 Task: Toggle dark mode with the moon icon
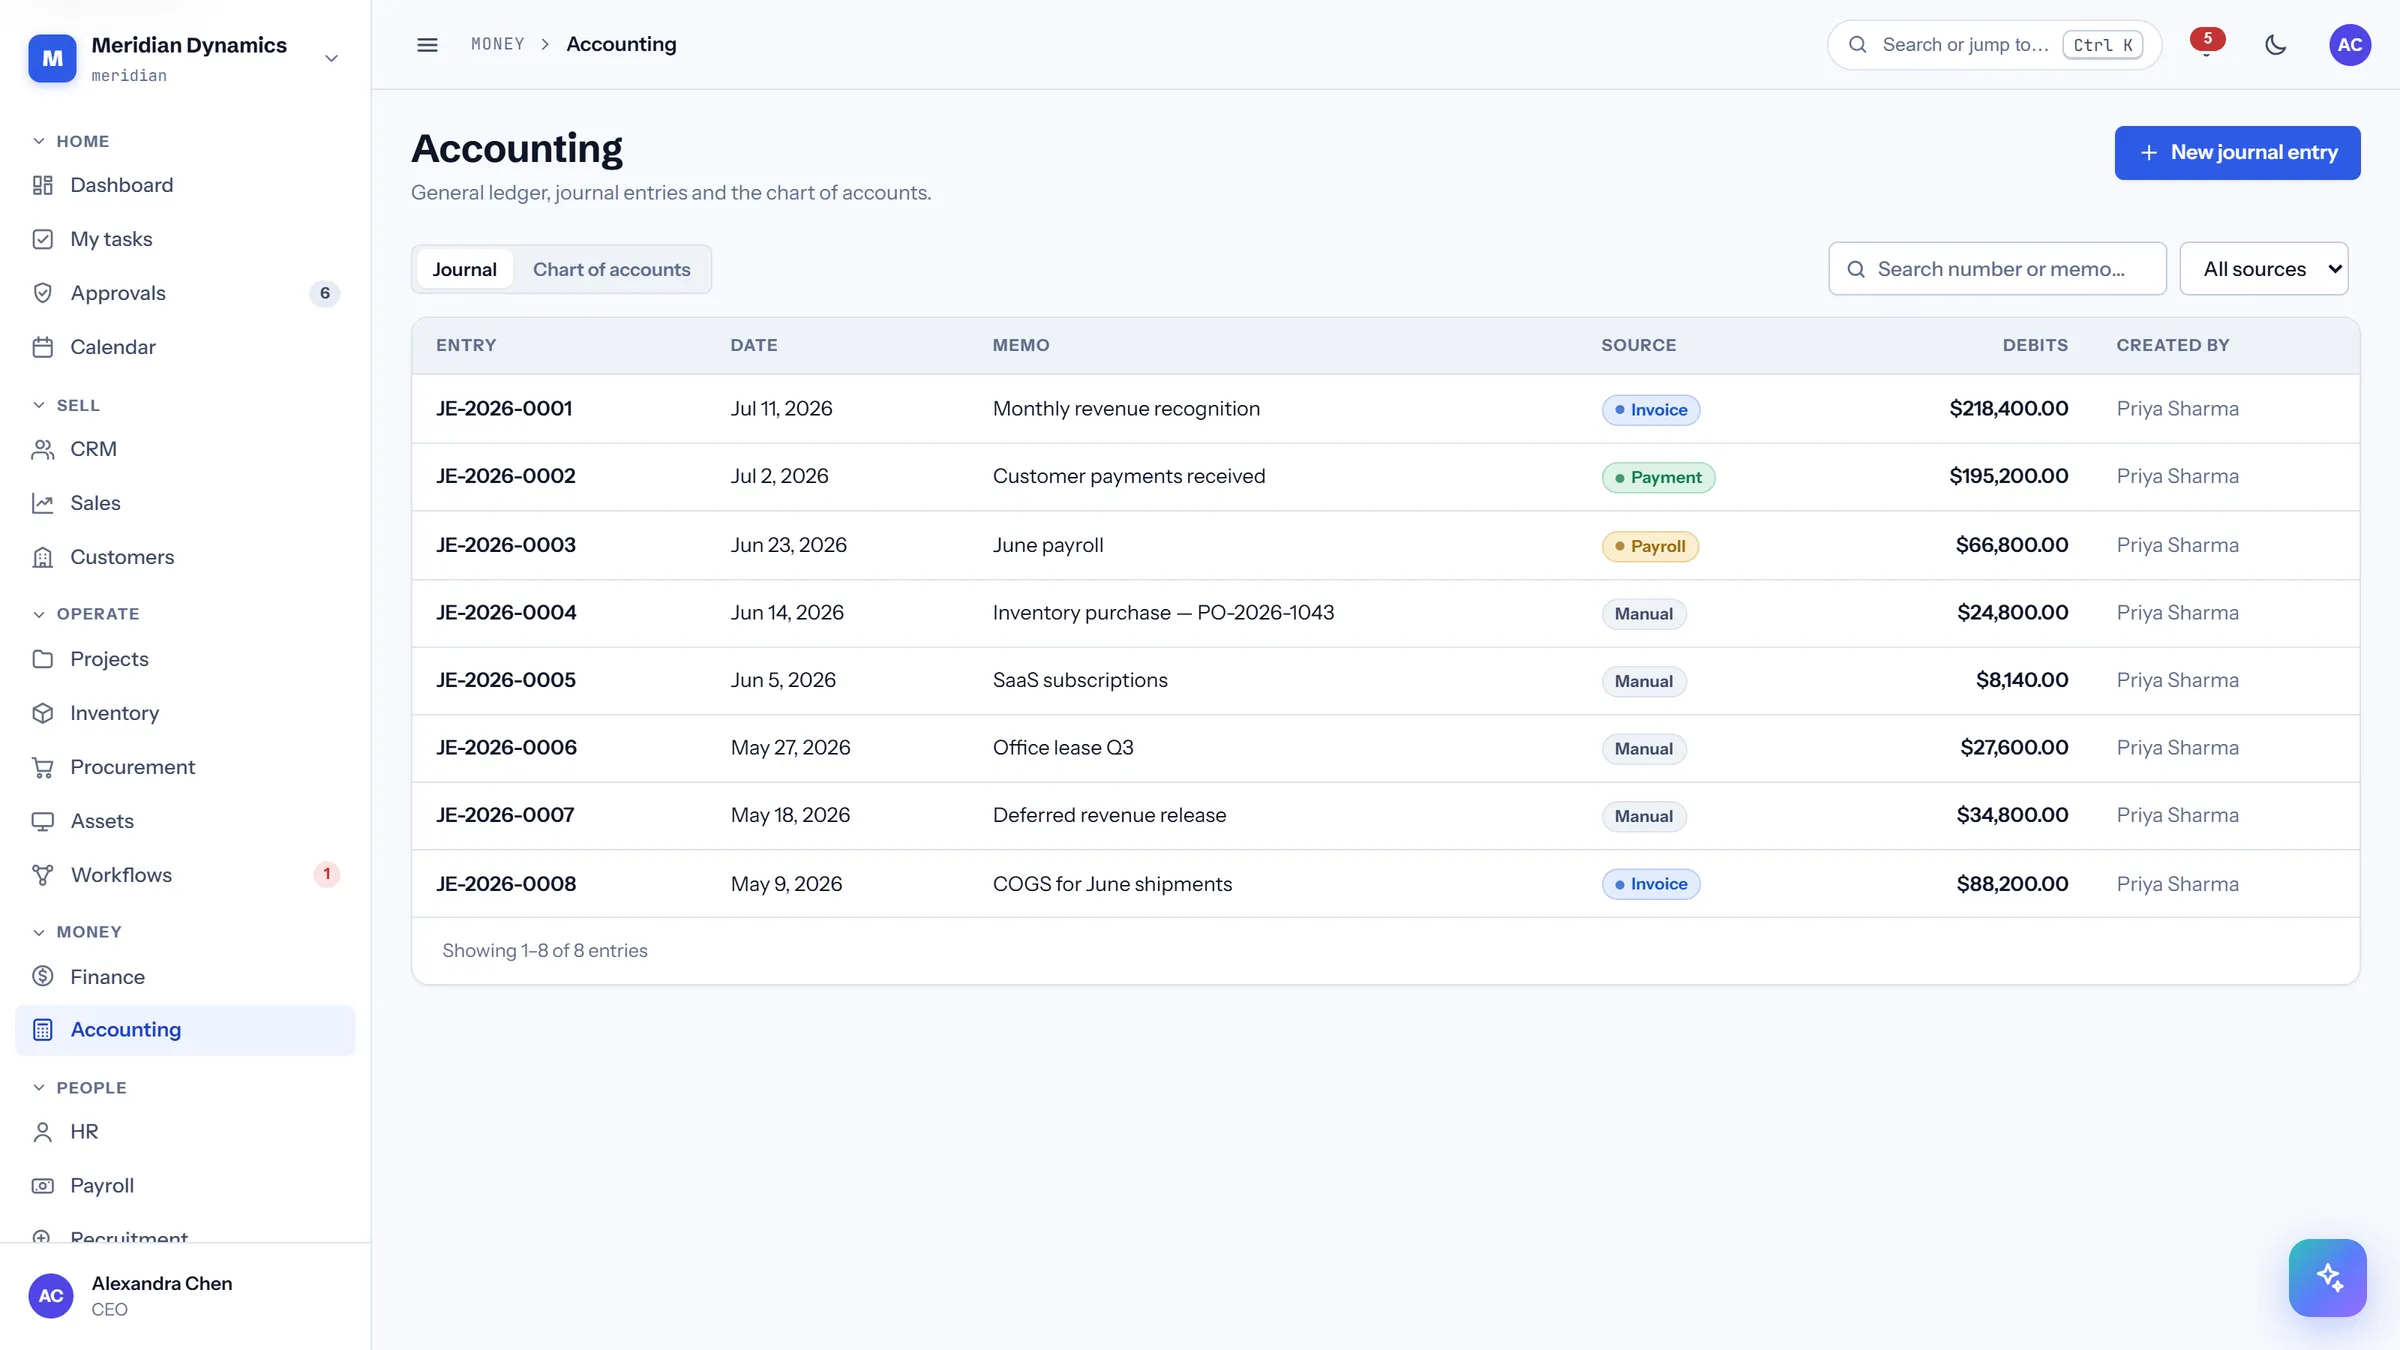click(2275, 44)
